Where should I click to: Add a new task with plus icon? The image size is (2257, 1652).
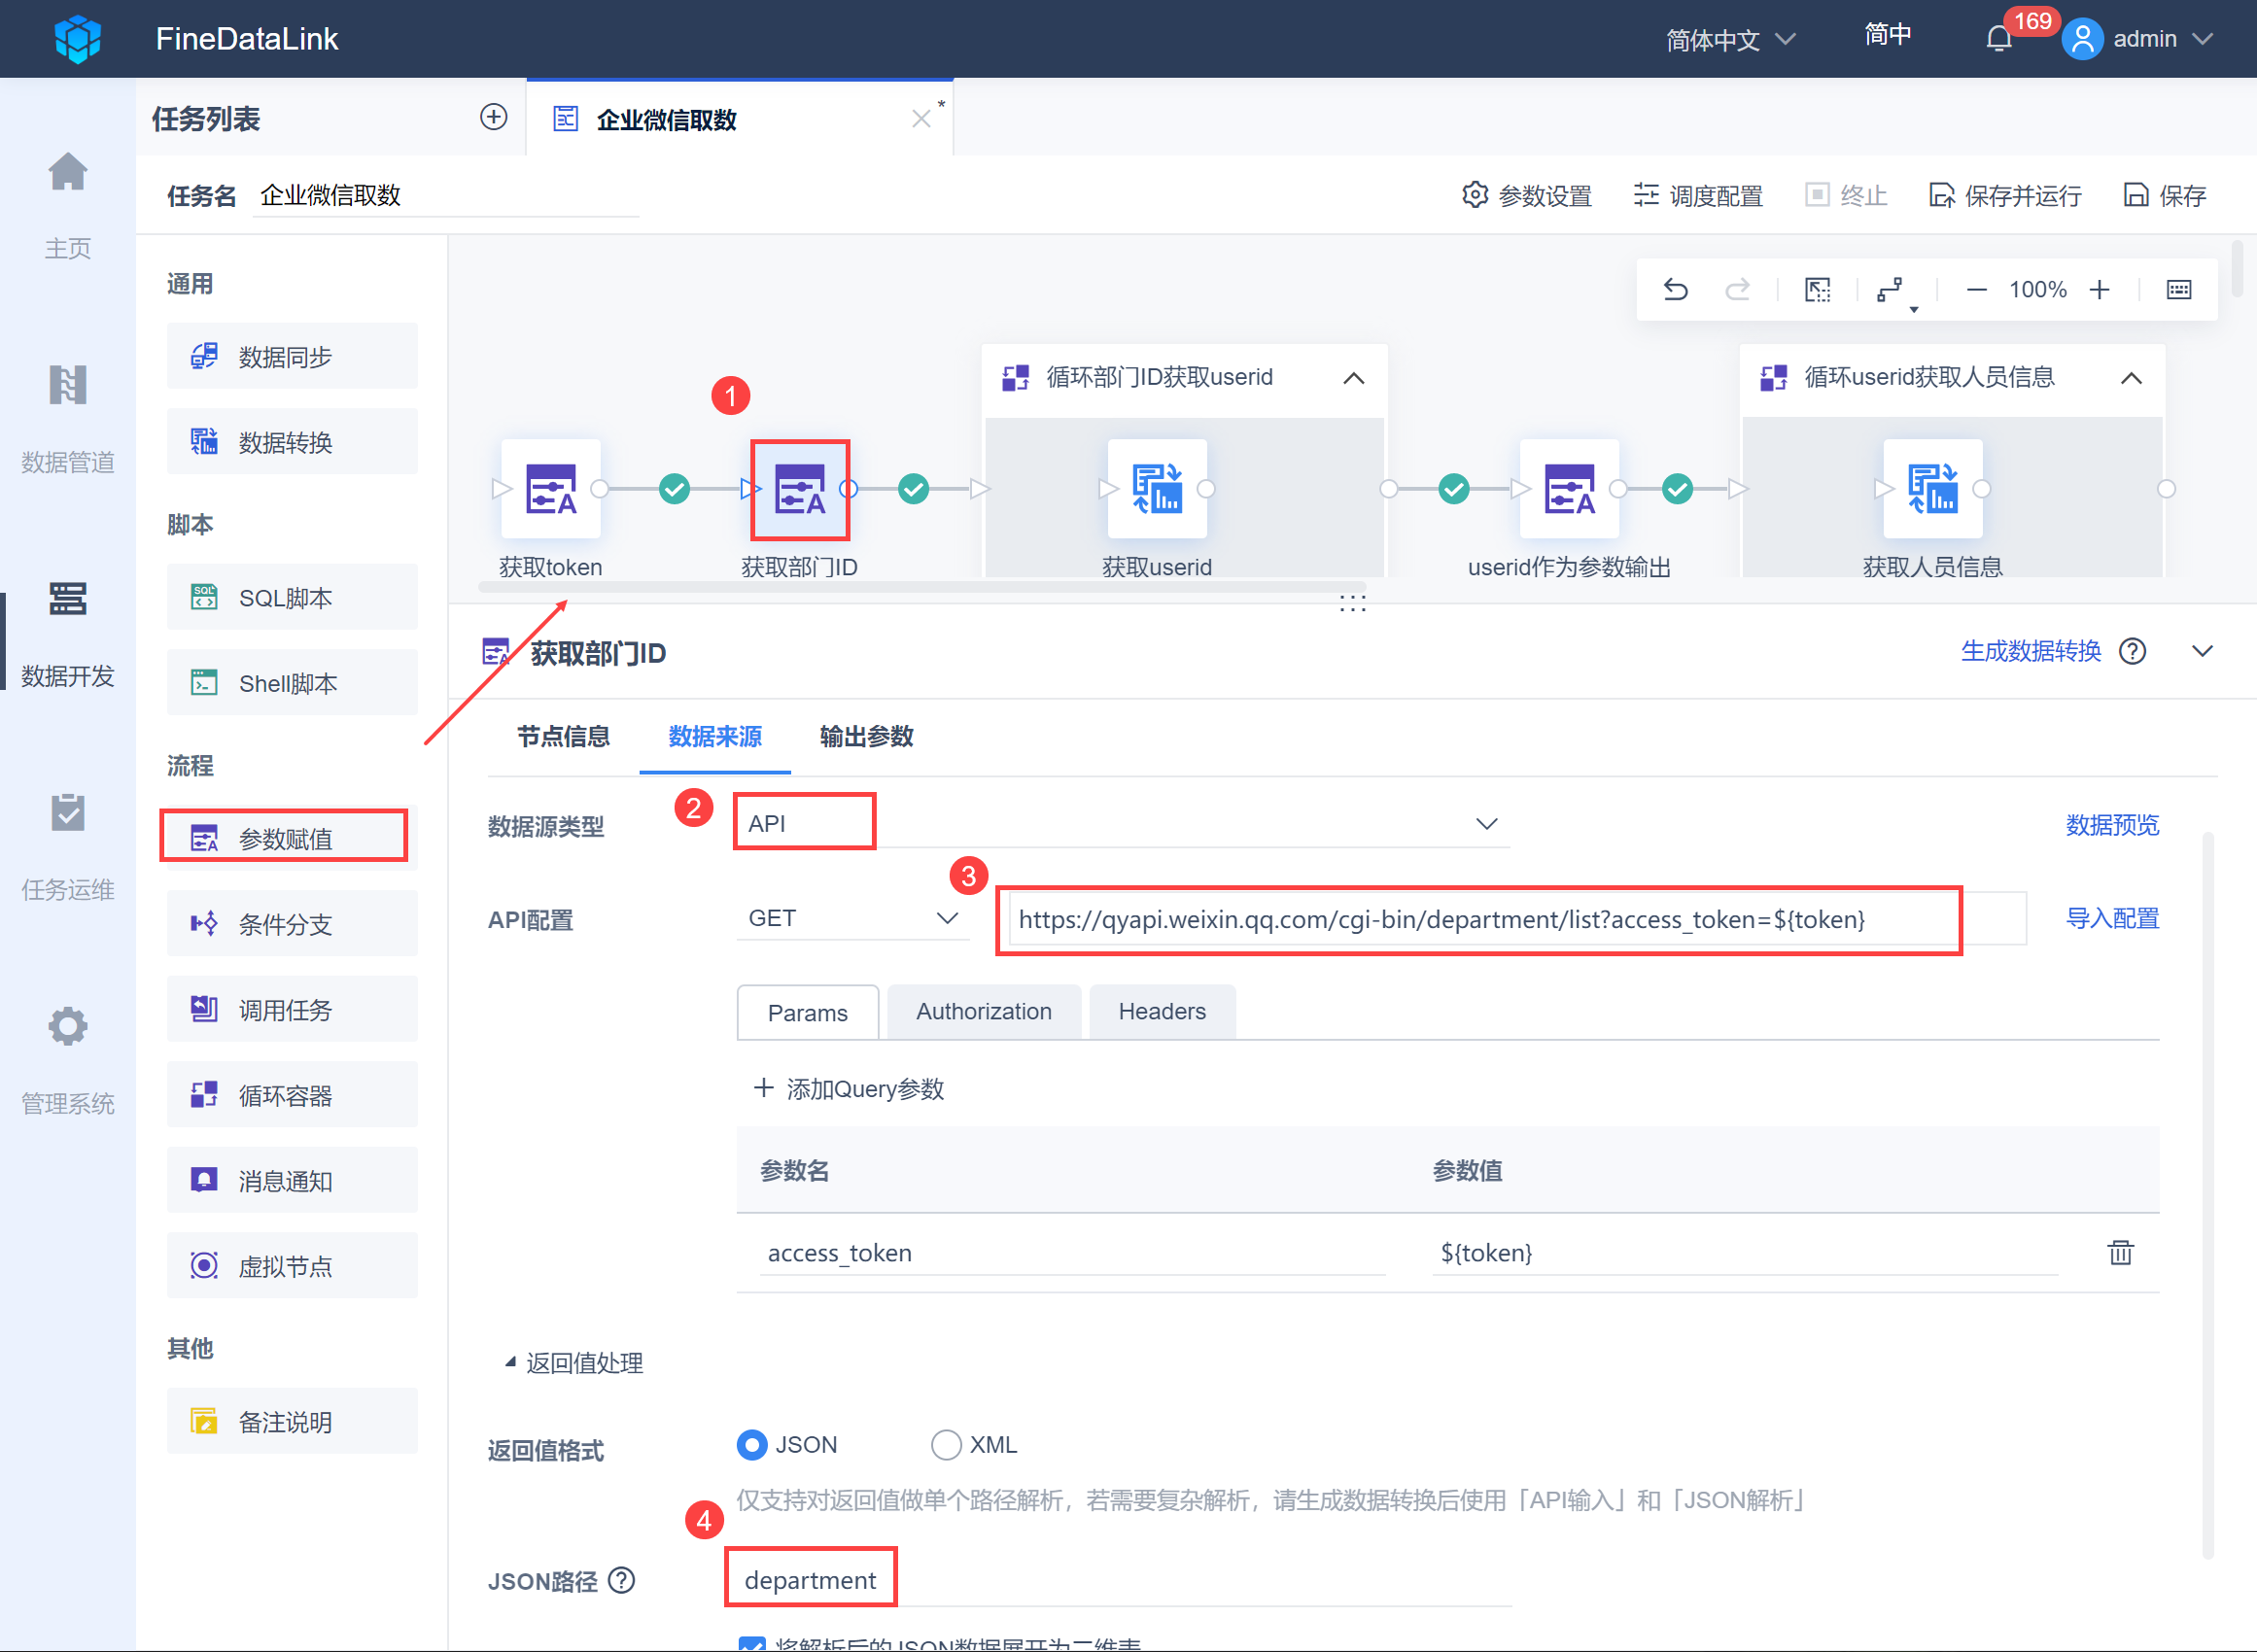click(x=493, y=117)
